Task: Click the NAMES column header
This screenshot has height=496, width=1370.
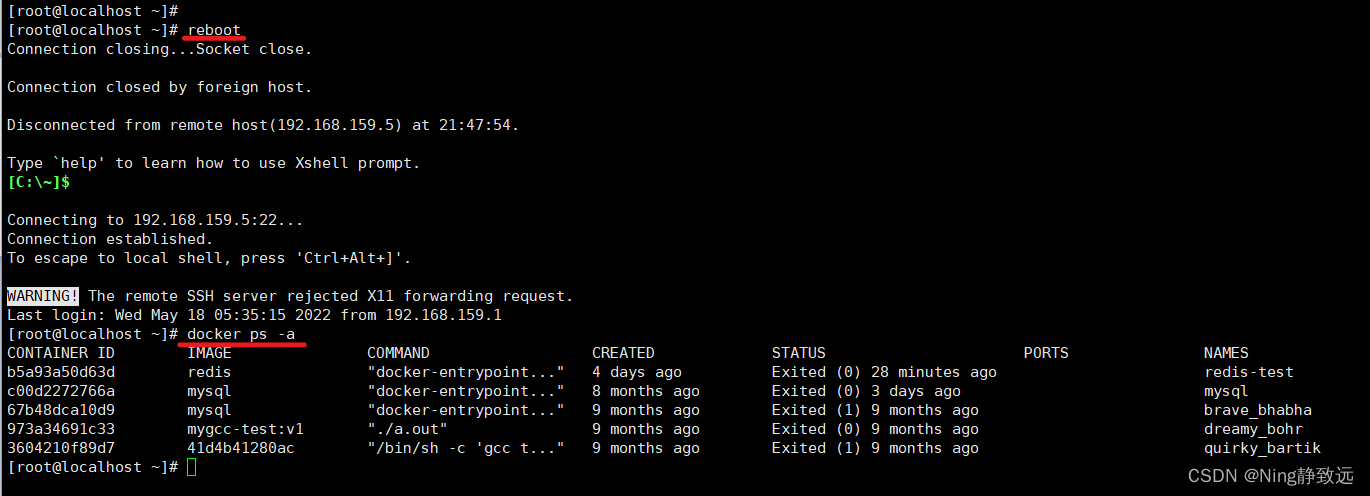Action: pos(1226,353)
